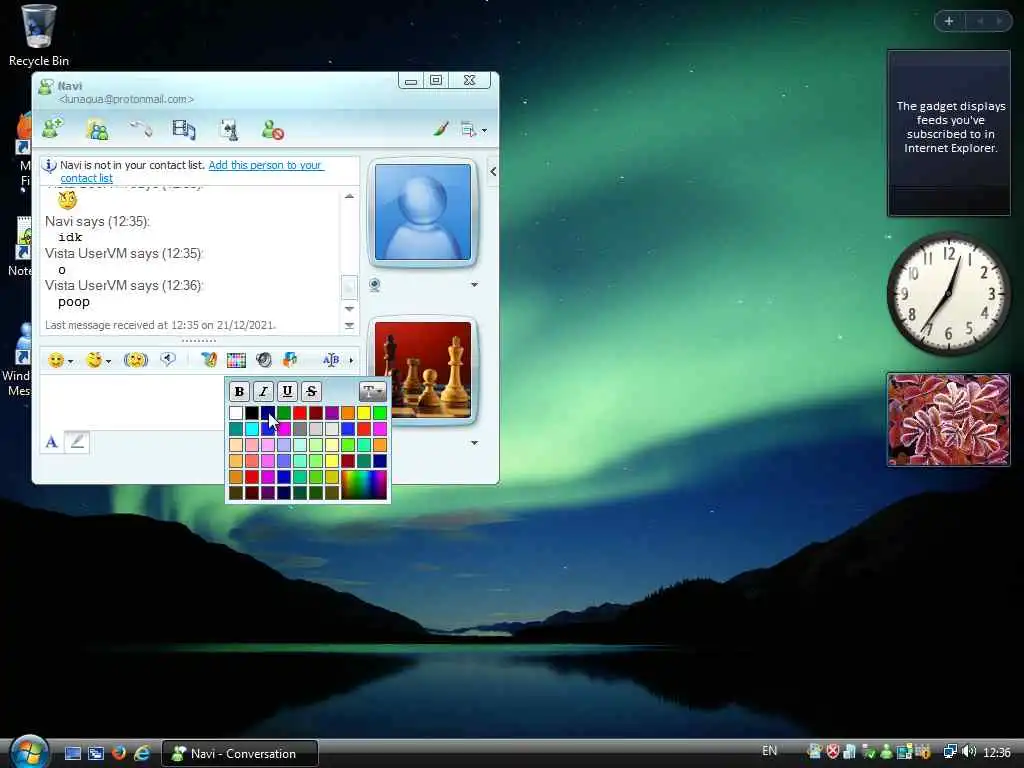Click the "Navi says (12:35):" line
Screen dimensions: 1024x768
(97, 221)
